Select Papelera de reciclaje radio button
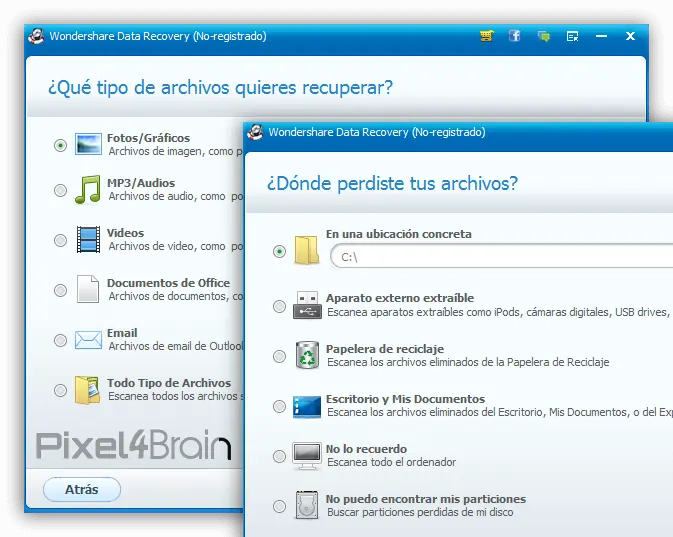This screenshot has height=537, width=673. click(279, 356)
